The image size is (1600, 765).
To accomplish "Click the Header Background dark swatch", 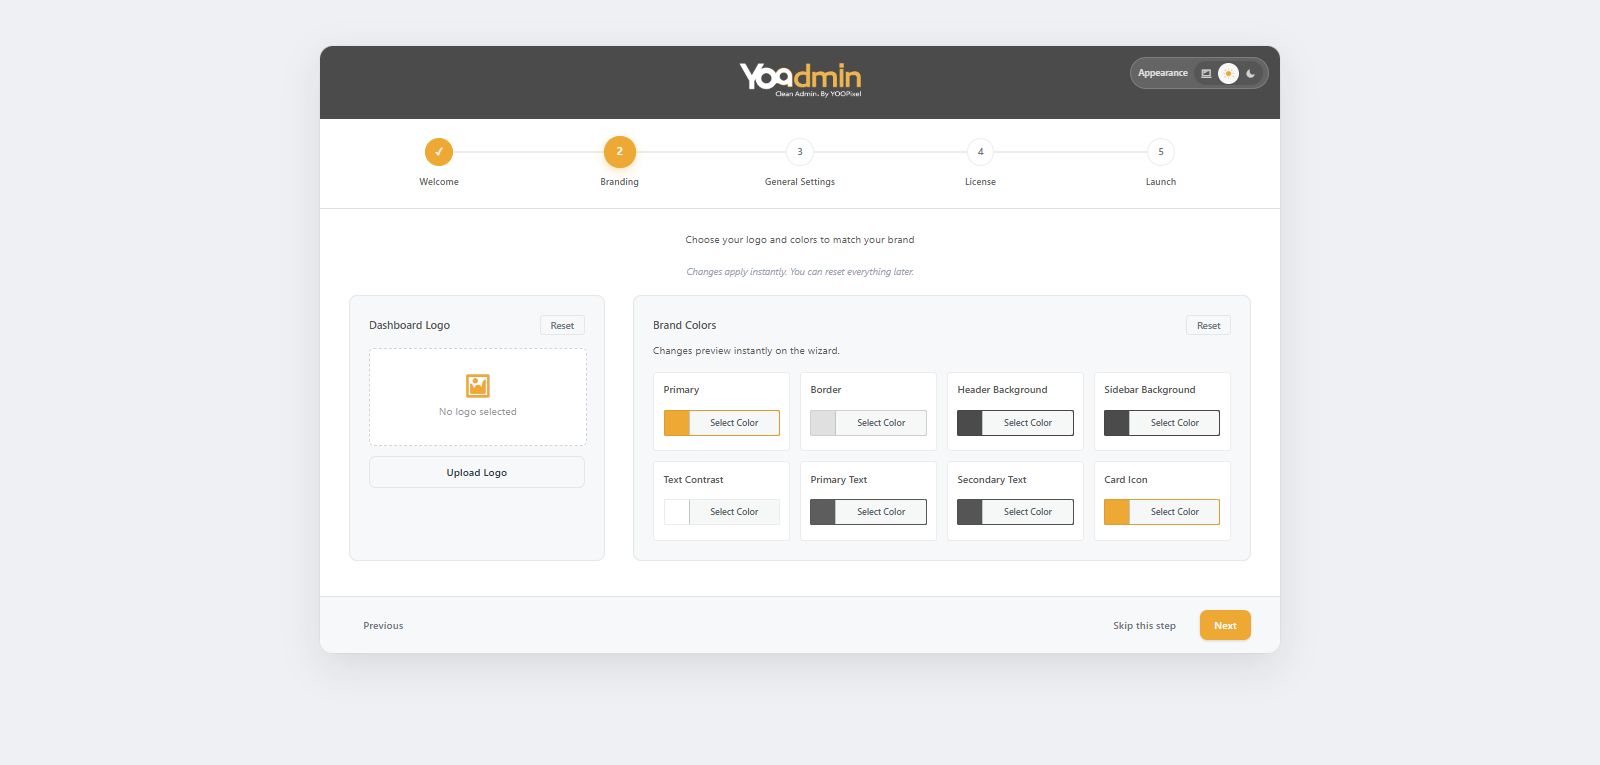I will click(x=970, y=423).
